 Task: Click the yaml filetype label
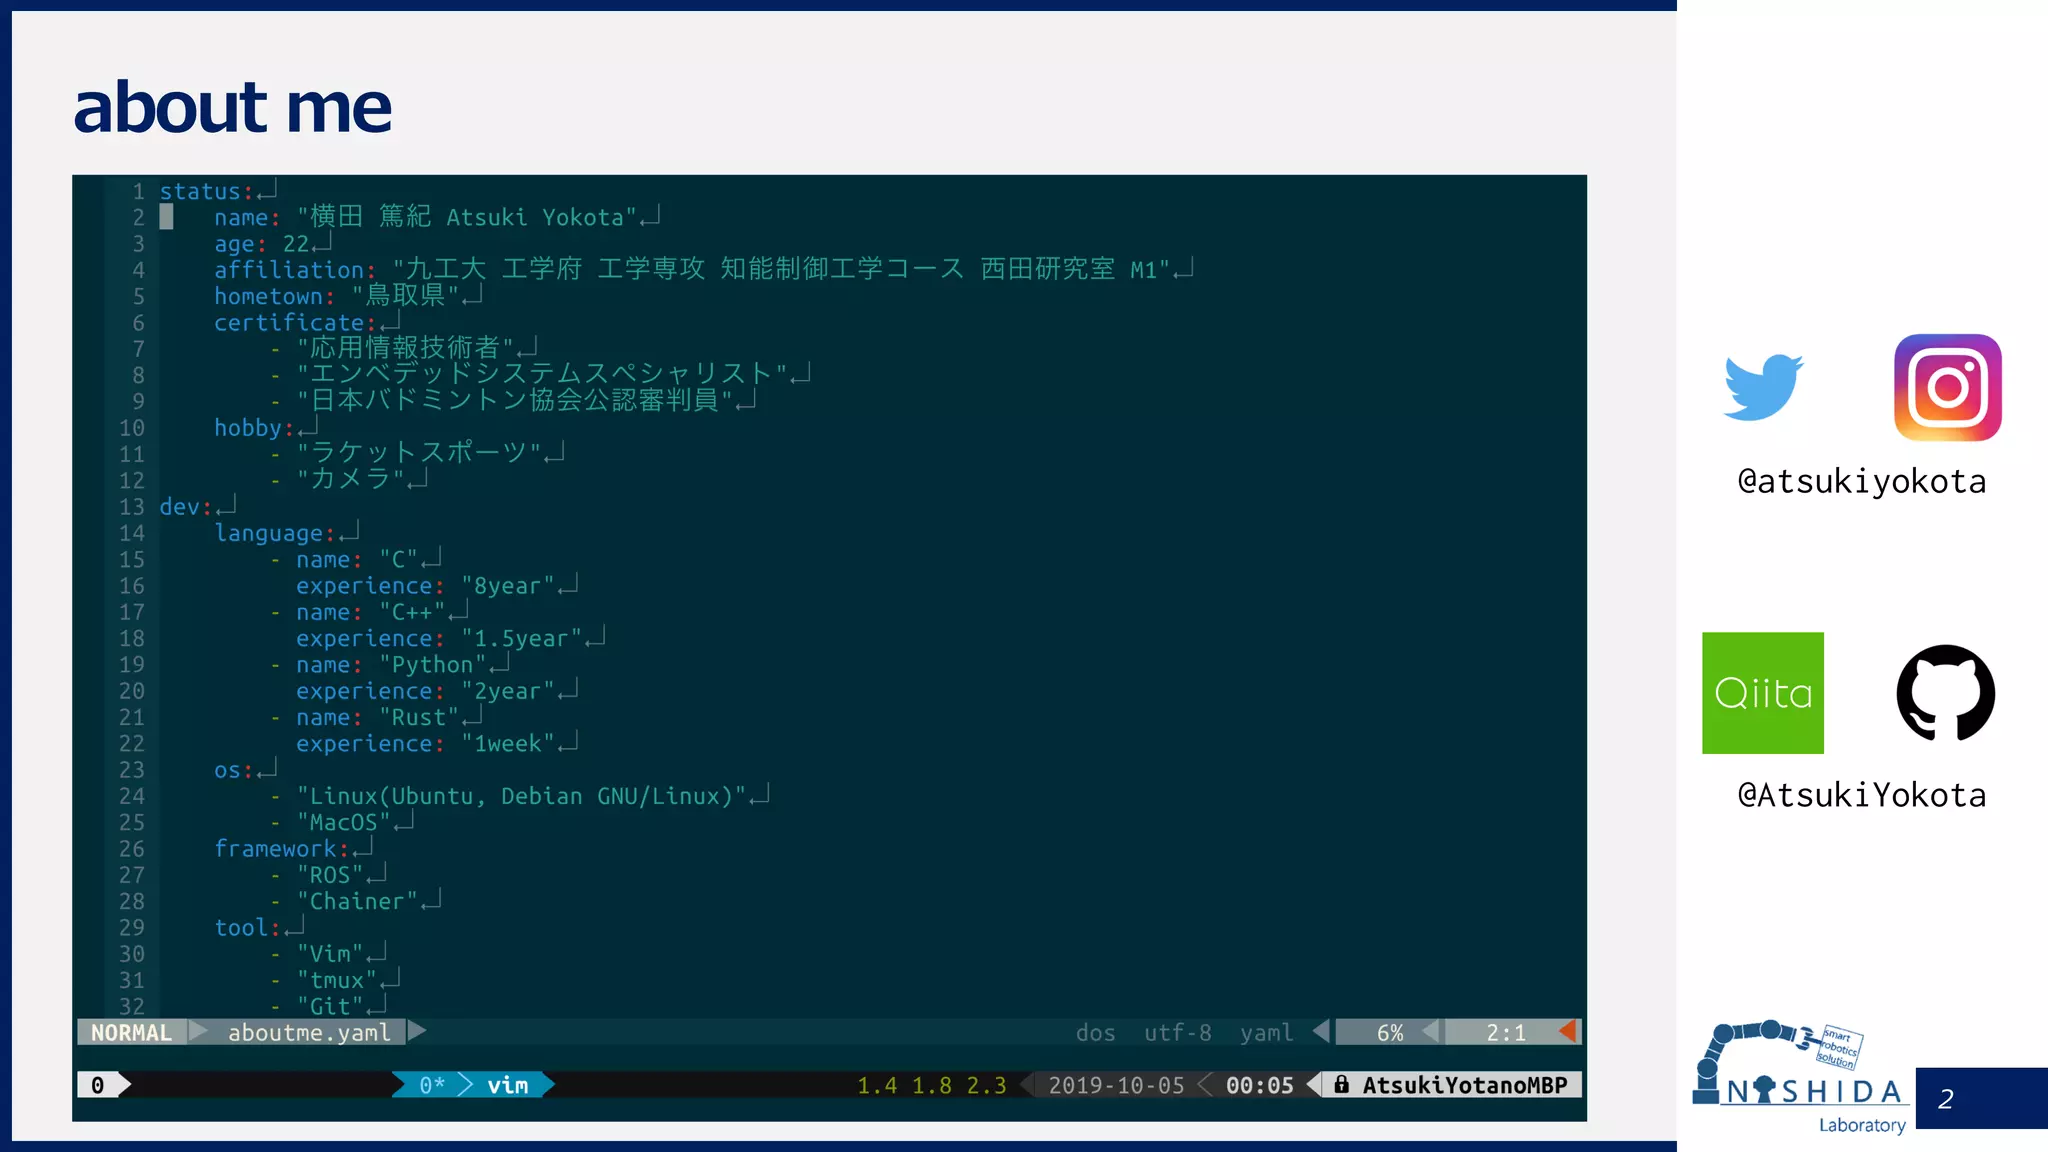click(1266, 1032)
